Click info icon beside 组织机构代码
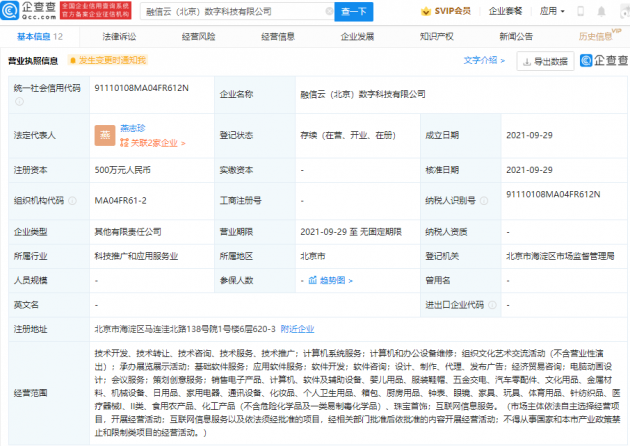Image resolution: width=630 pixels, height=446 pixels. coord(72,200)
